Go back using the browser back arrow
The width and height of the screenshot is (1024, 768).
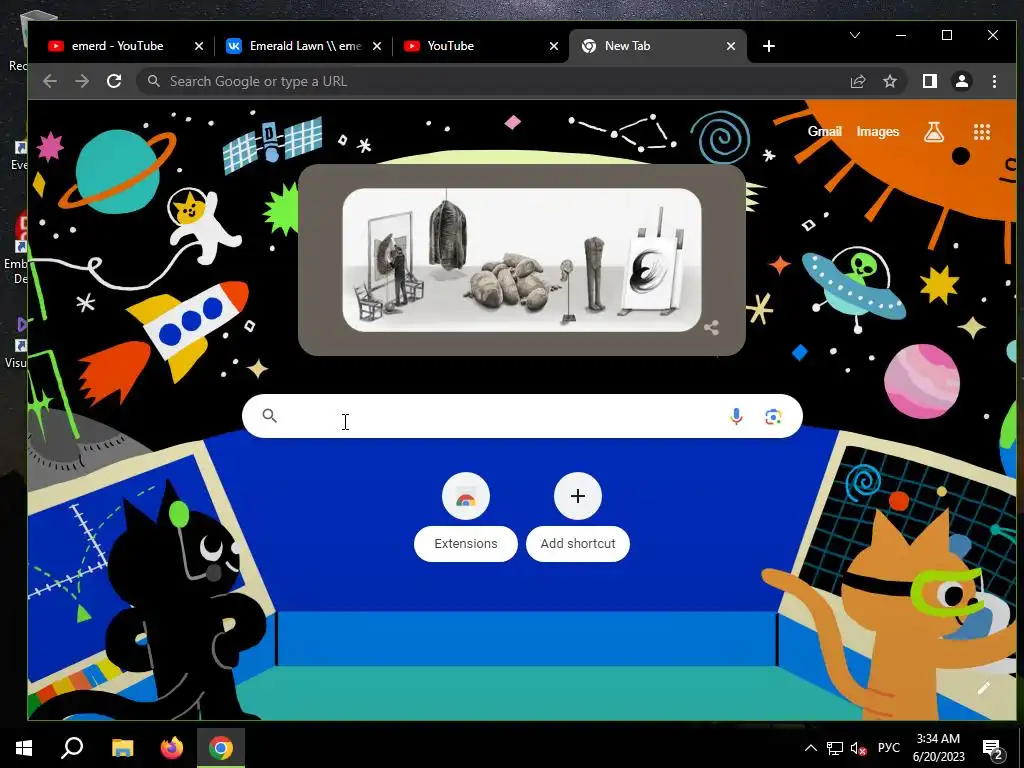(50, 81)
